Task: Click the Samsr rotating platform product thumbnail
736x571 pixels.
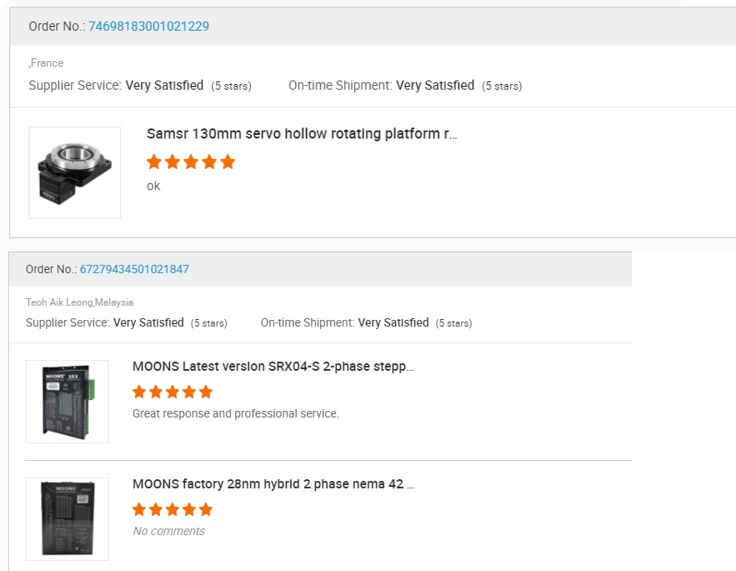Action: (75, 172)
